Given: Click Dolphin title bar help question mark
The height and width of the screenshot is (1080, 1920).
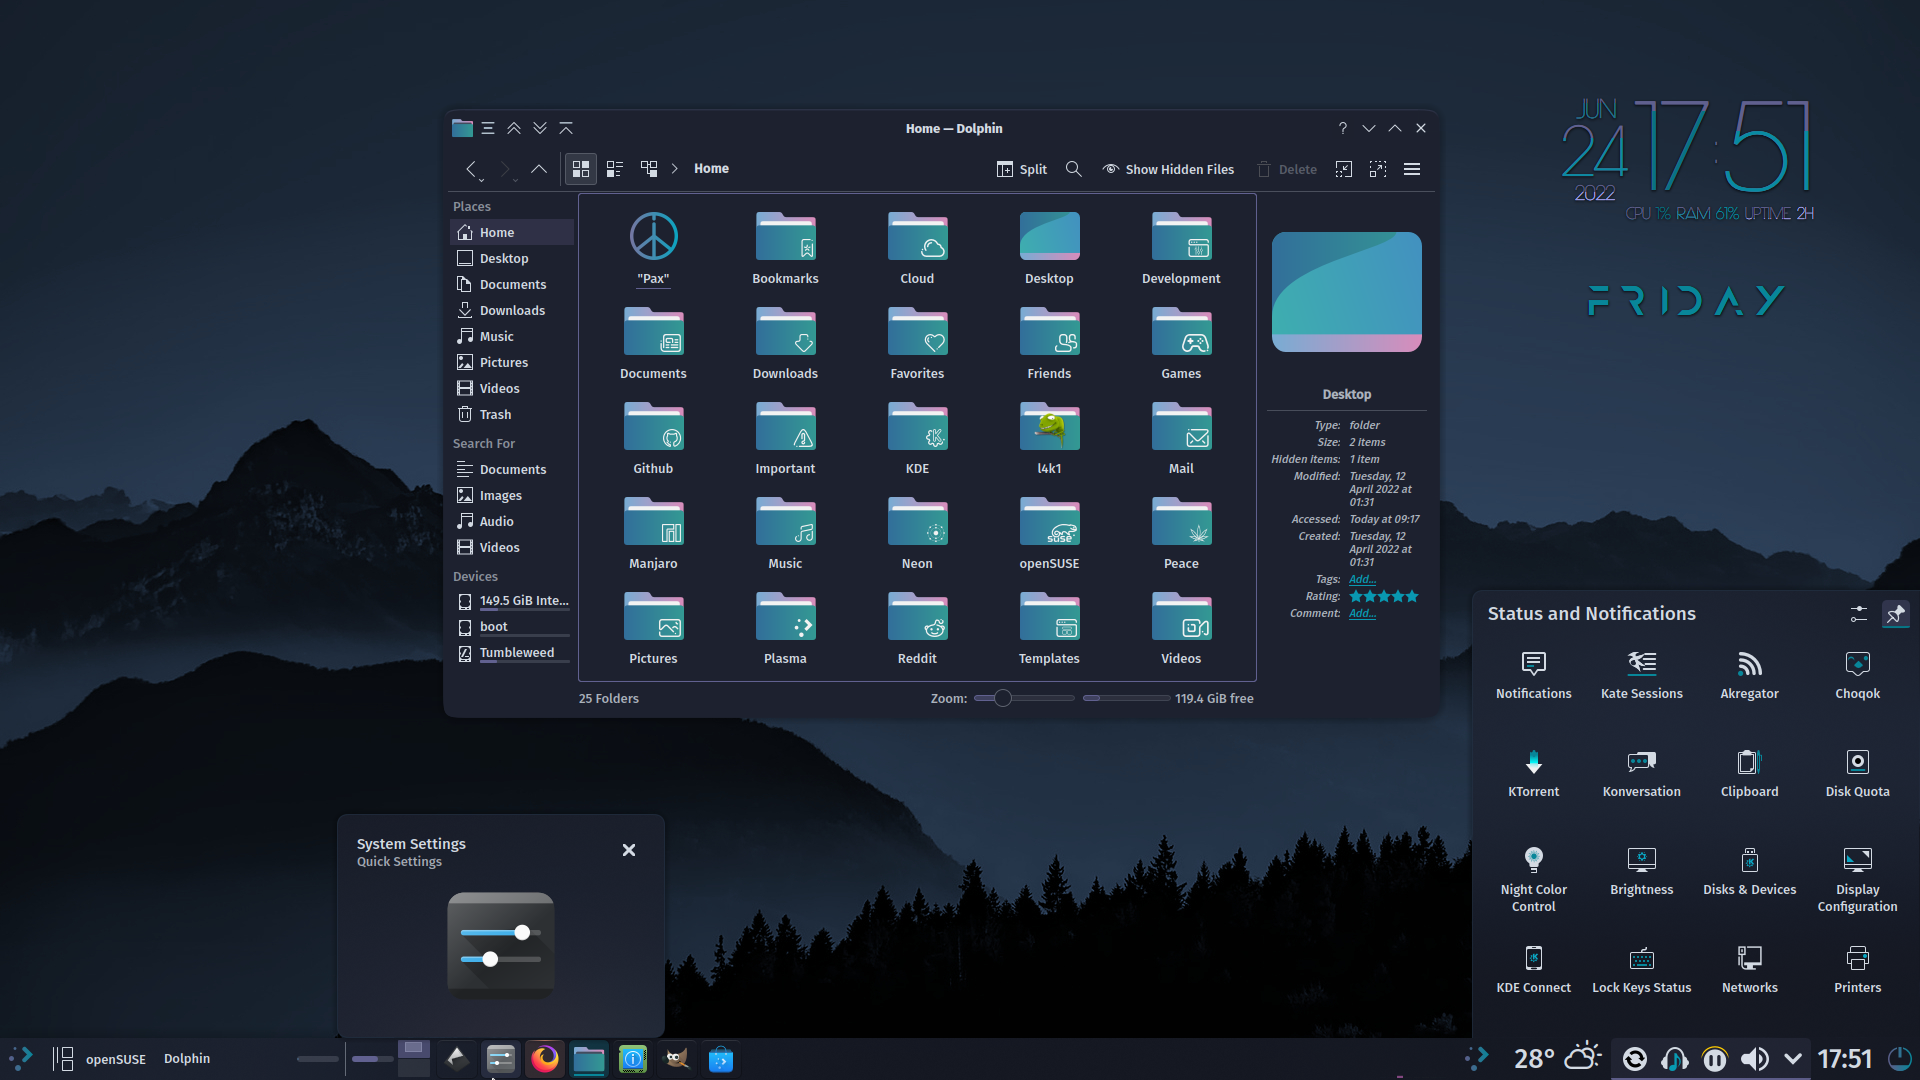Looking at the screenshot, I should (x=1342, y=128).
